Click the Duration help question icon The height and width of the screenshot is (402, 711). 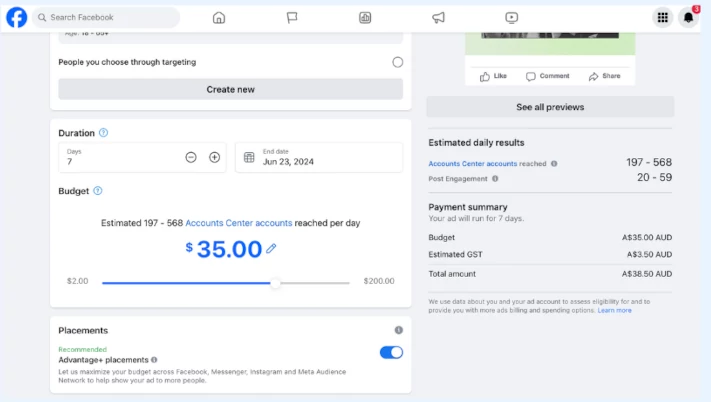(103, 133)
